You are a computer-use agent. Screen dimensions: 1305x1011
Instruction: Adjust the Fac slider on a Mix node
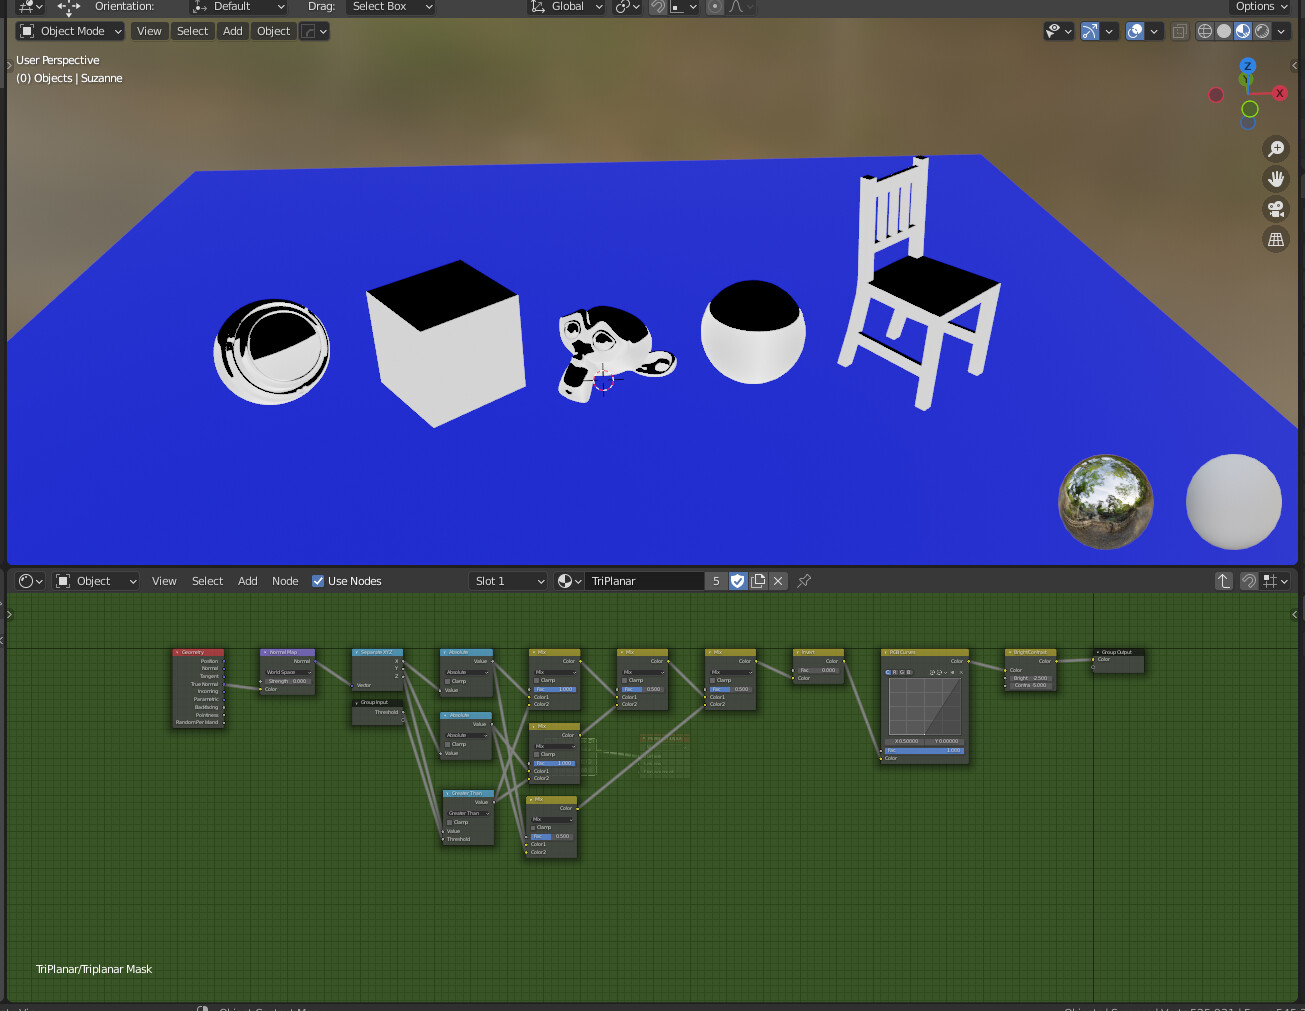point(554,687)
